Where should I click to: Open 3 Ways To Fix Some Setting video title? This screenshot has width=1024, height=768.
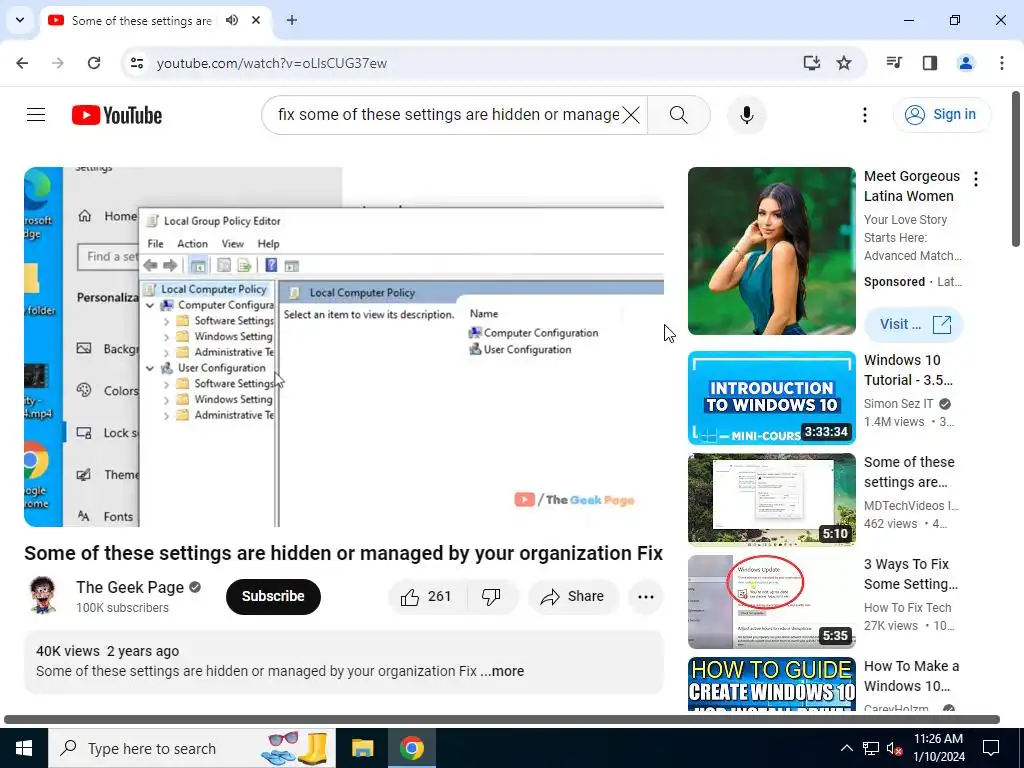tap(911, 574)
